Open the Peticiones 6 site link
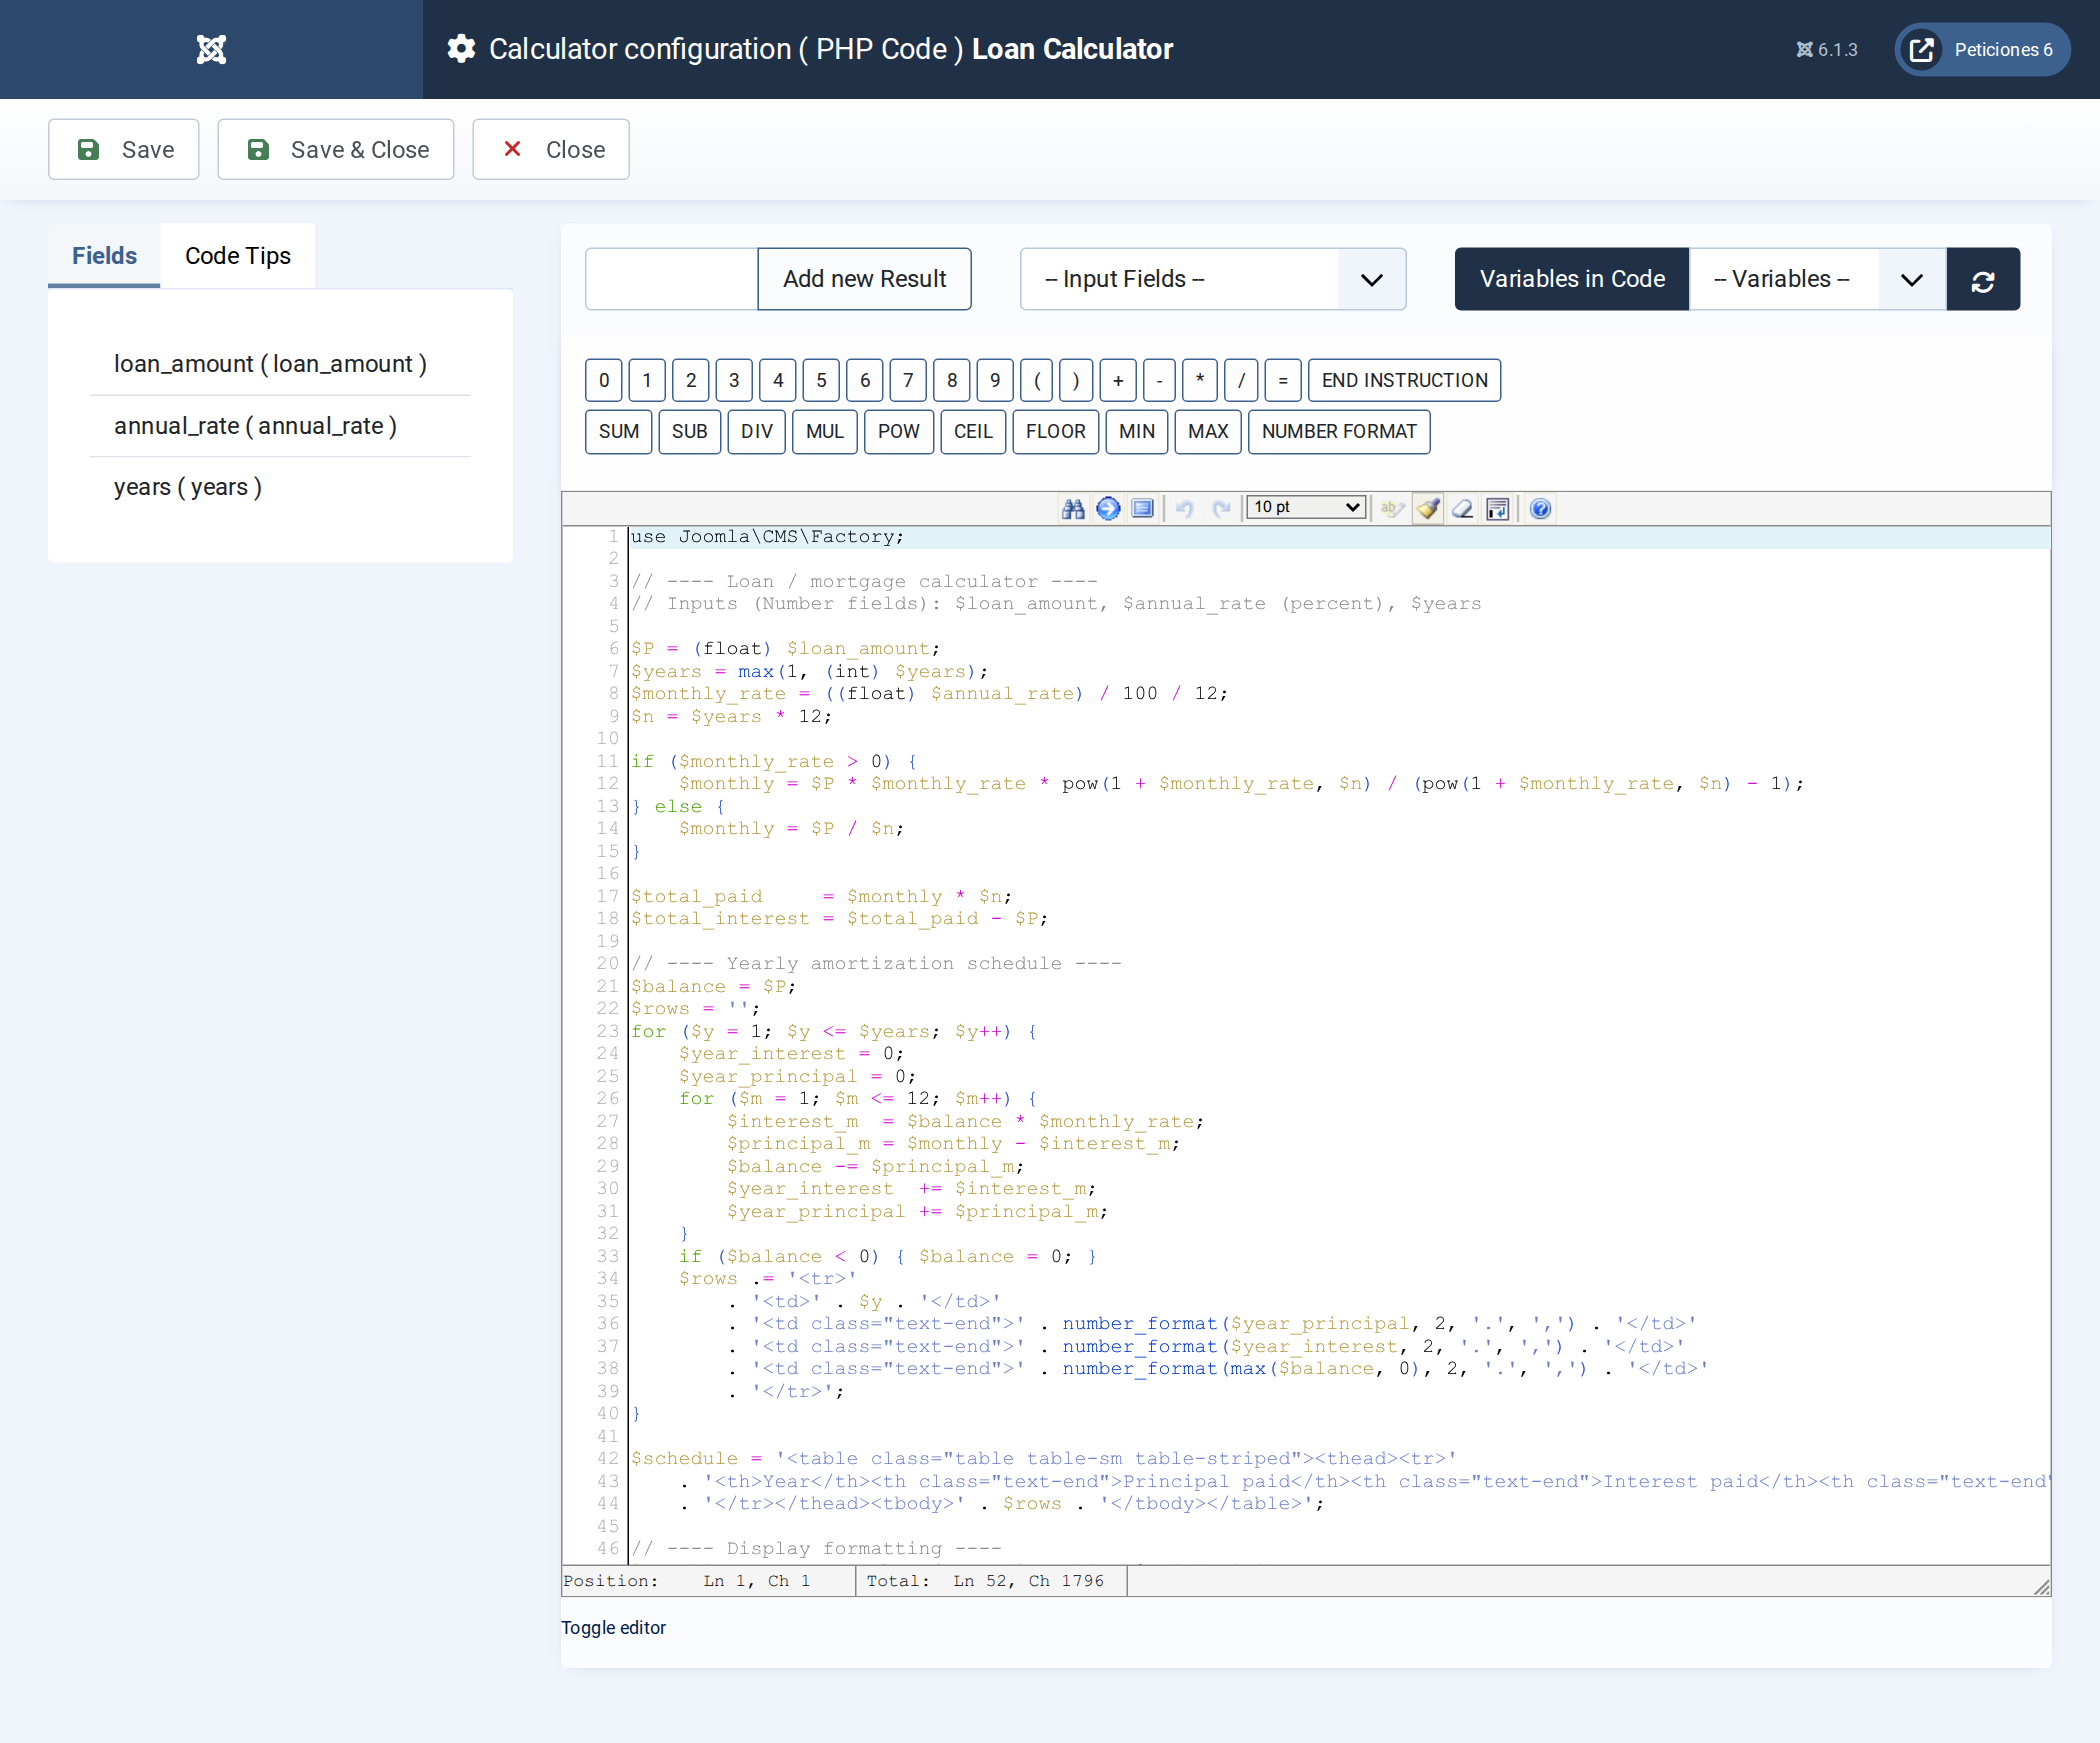2100x1743 pixels. (x=1982, y=49)
